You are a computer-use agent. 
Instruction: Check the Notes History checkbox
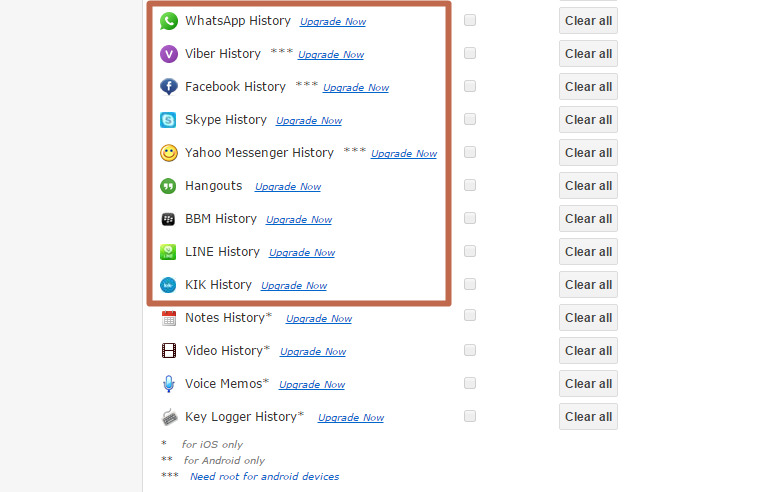tap(470, 317)
